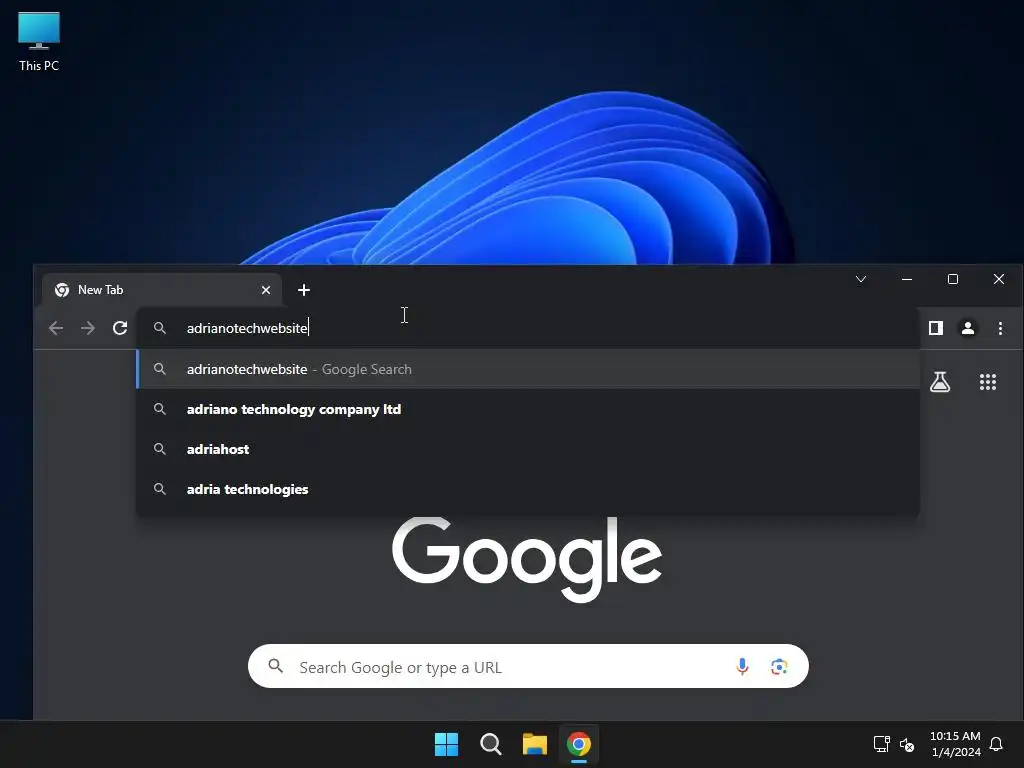Open Google Lens image search icon

[778, 667]
